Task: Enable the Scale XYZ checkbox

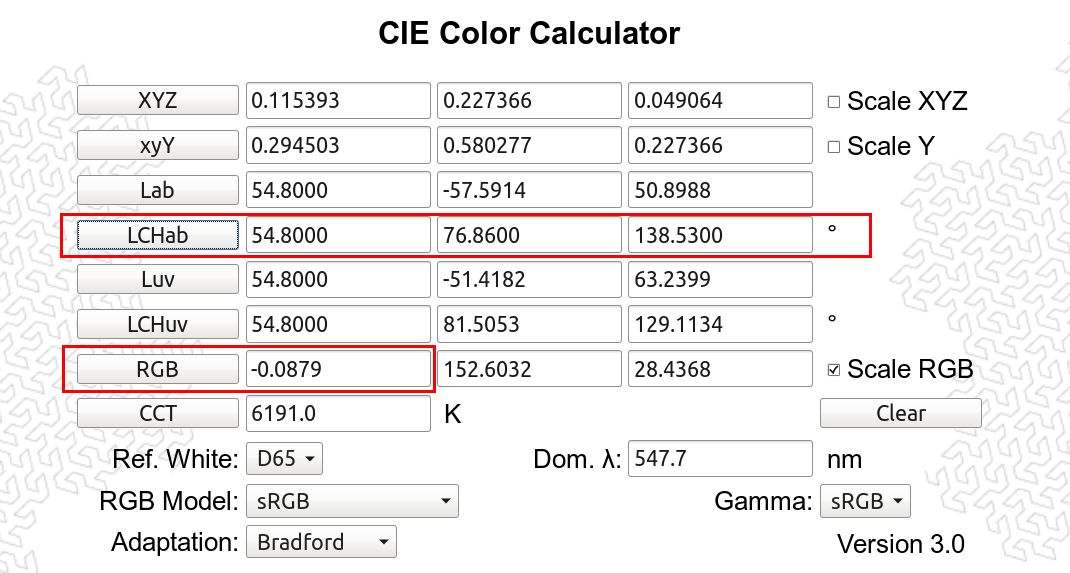Action: (833, 102)
